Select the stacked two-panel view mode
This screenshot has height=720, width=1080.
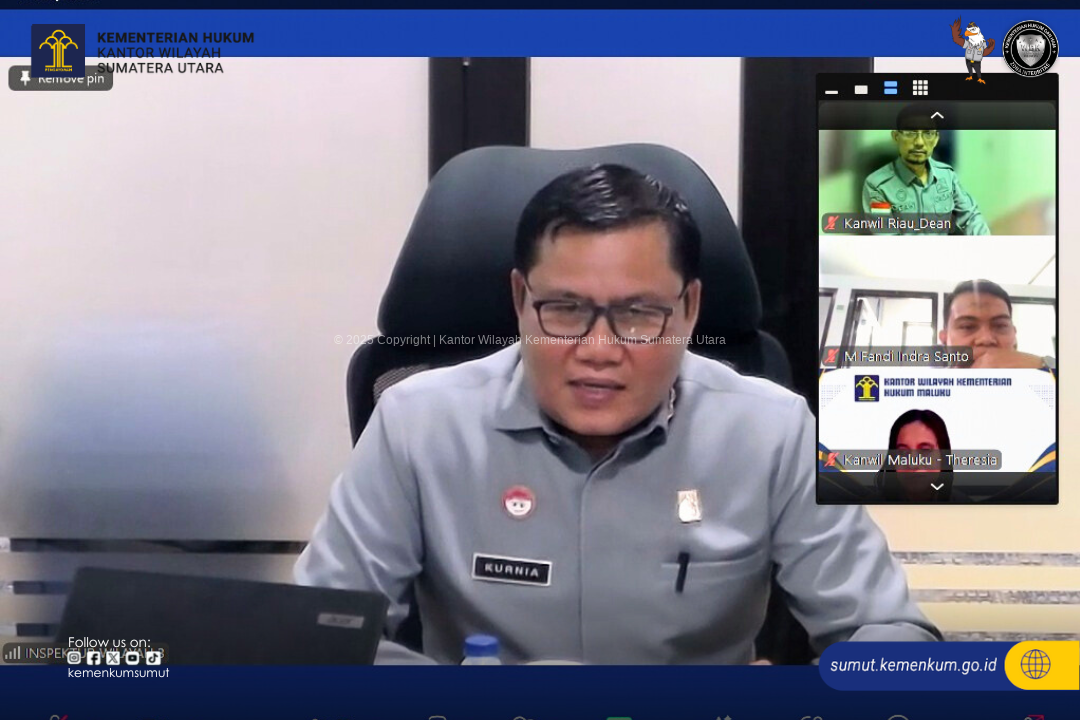tap(890, 88)
